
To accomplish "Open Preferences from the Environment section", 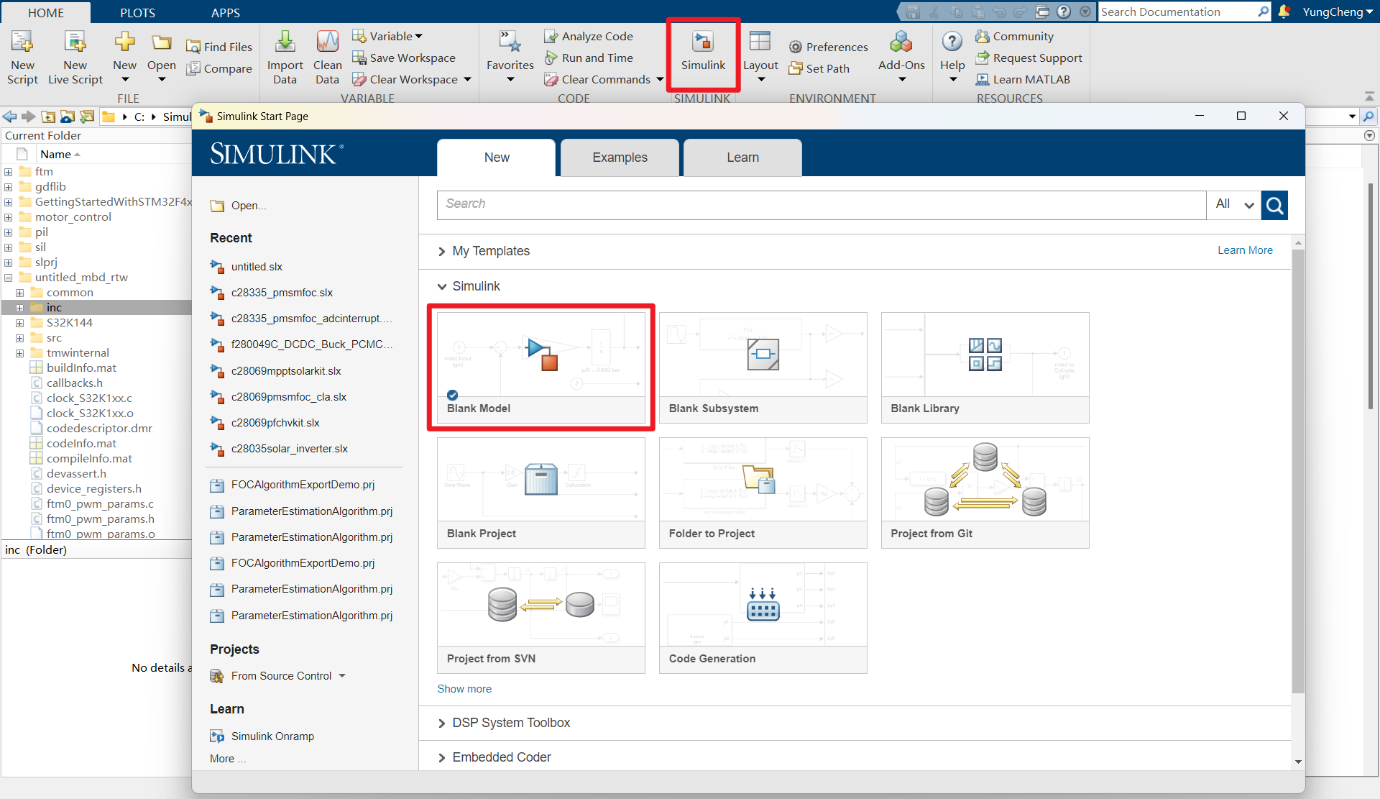I will tap(828, 47).
